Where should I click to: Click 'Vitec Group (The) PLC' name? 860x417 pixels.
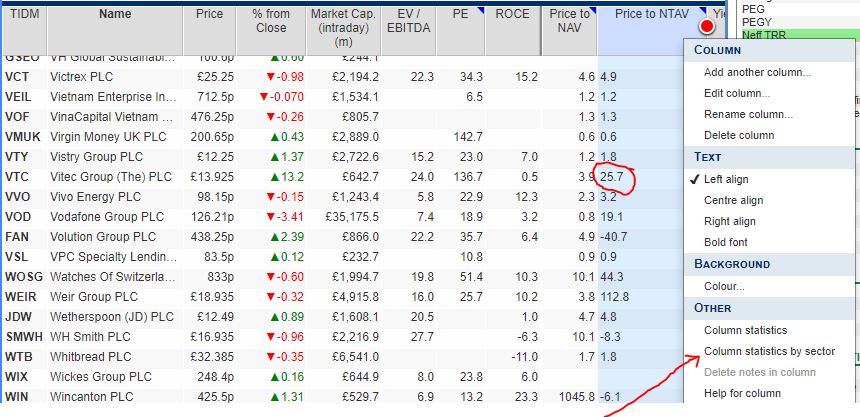(x=111, y=177)
